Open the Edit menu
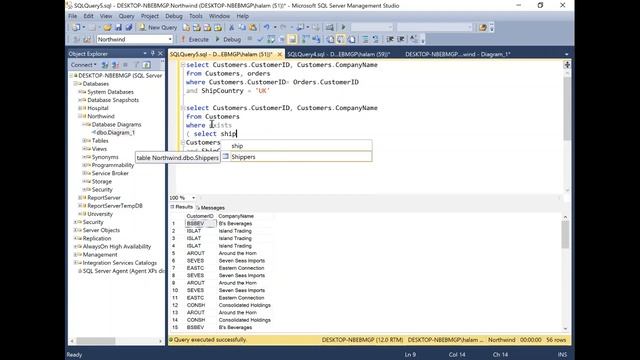Viewport: 640px width, 360px height. click(x=88, y=16)
